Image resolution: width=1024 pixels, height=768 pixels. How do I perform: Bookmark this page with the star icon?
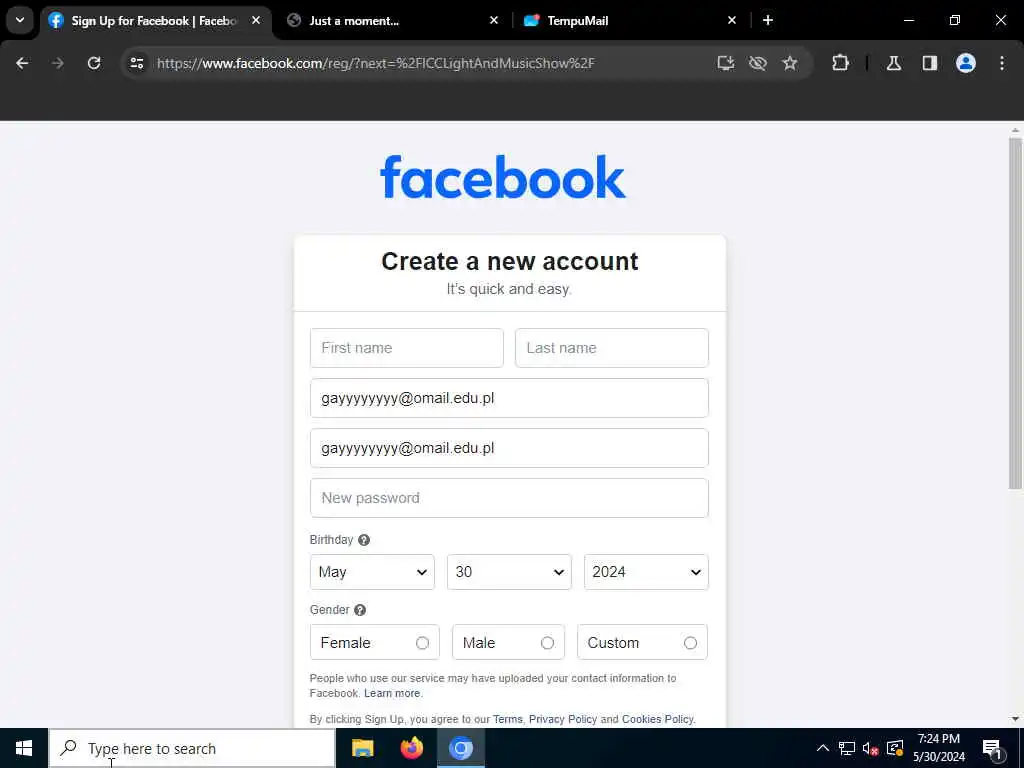coord(790,63)
